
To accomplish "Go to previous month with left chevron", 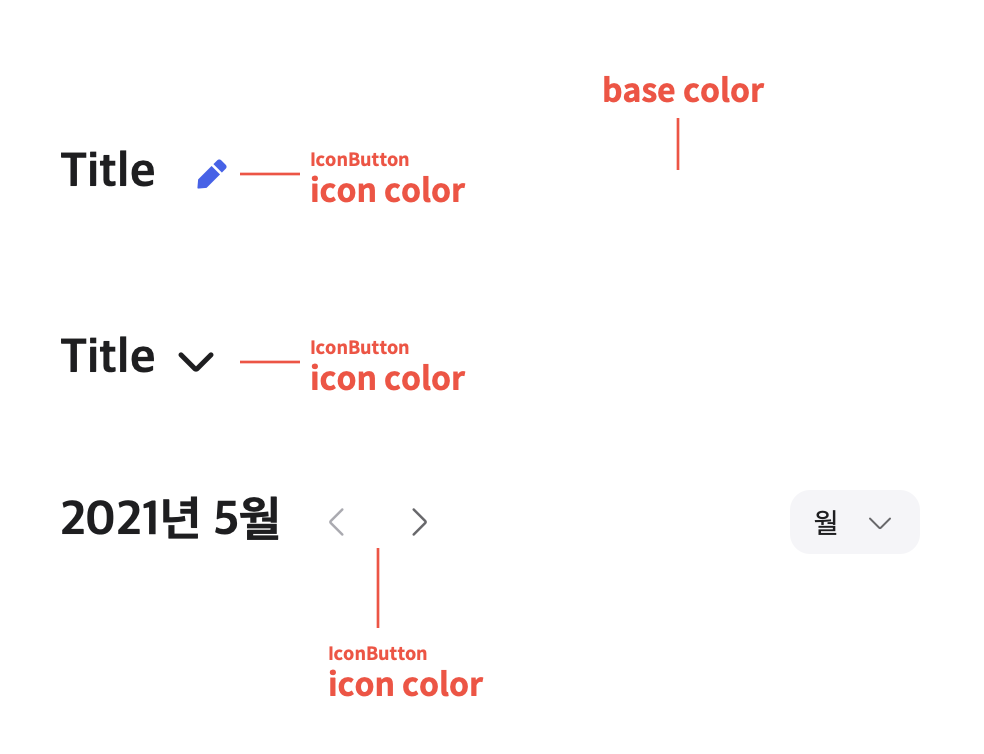I will pos(337,522).
